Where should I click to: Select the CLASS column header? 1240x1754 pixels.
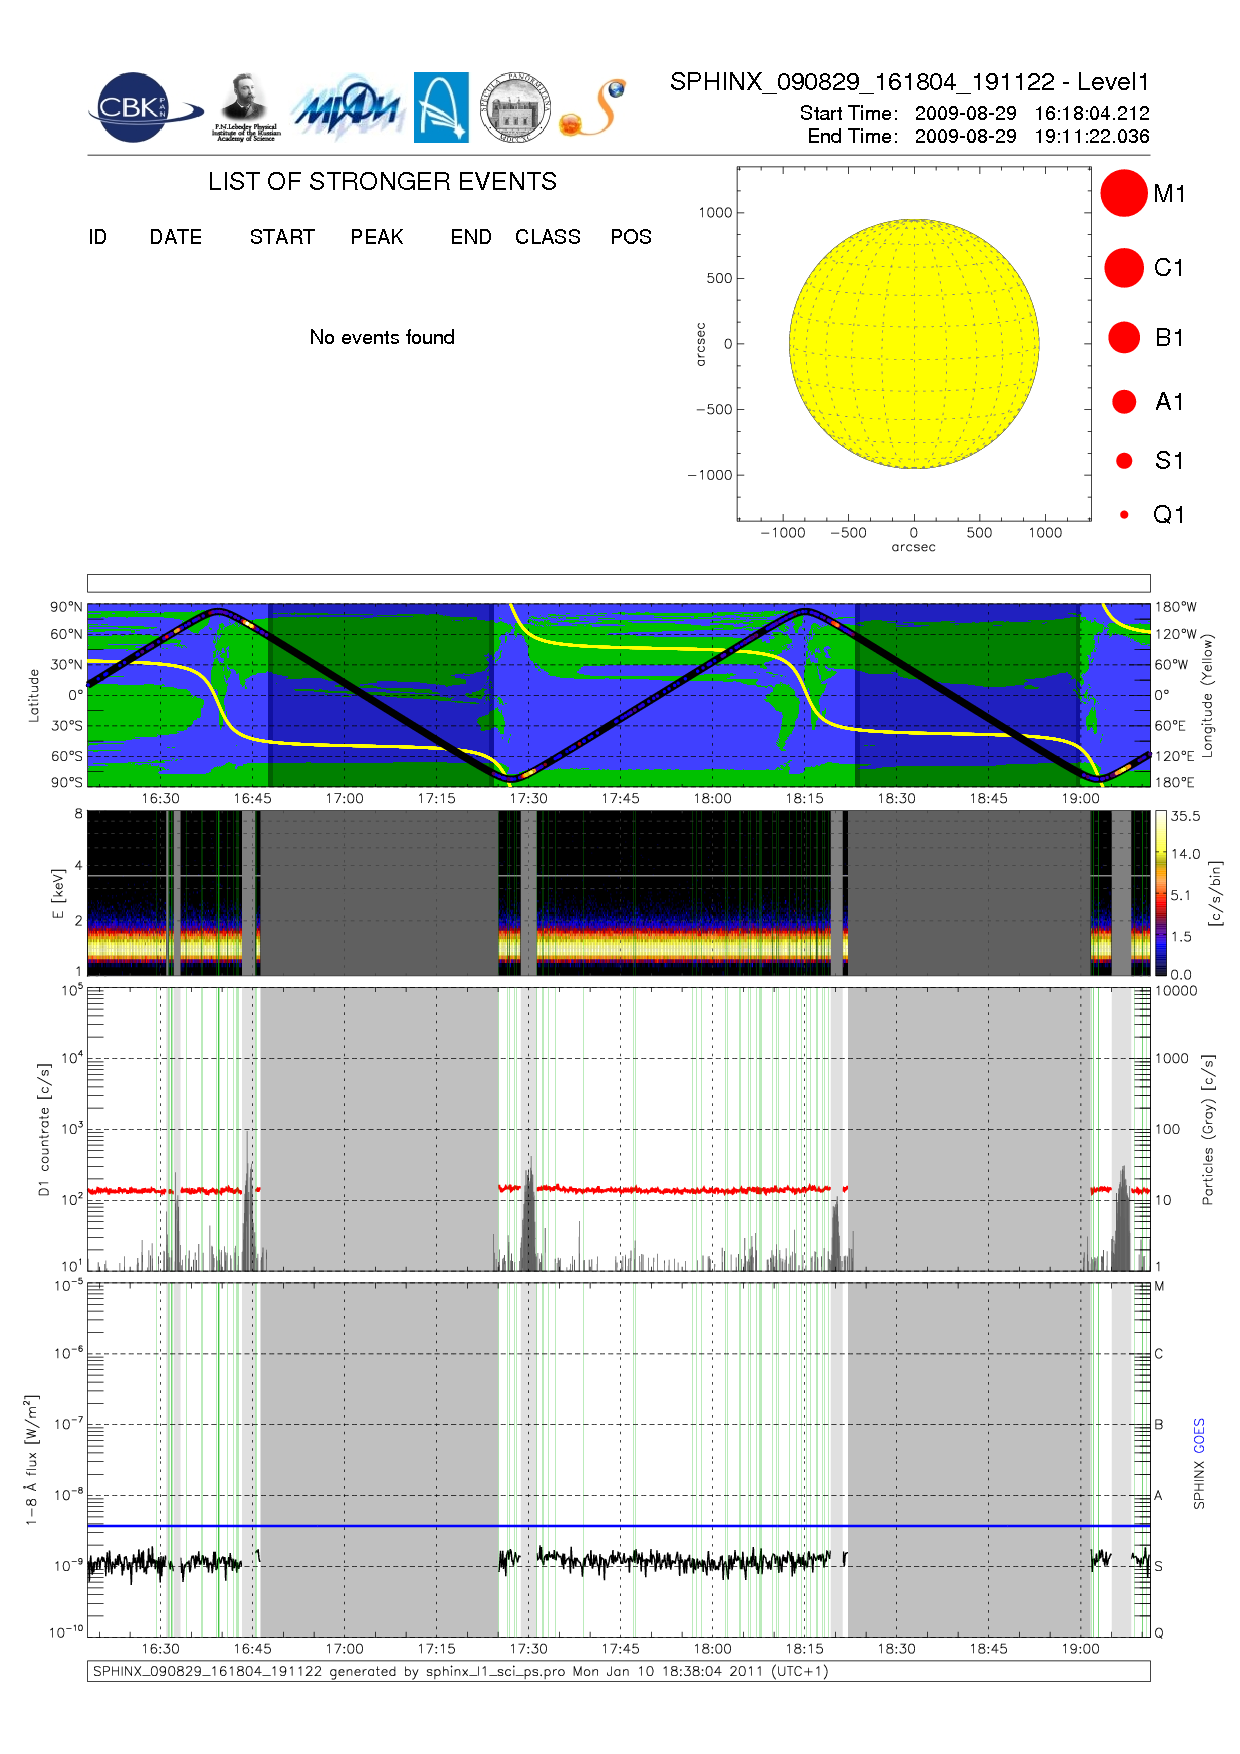click(547, 237)
